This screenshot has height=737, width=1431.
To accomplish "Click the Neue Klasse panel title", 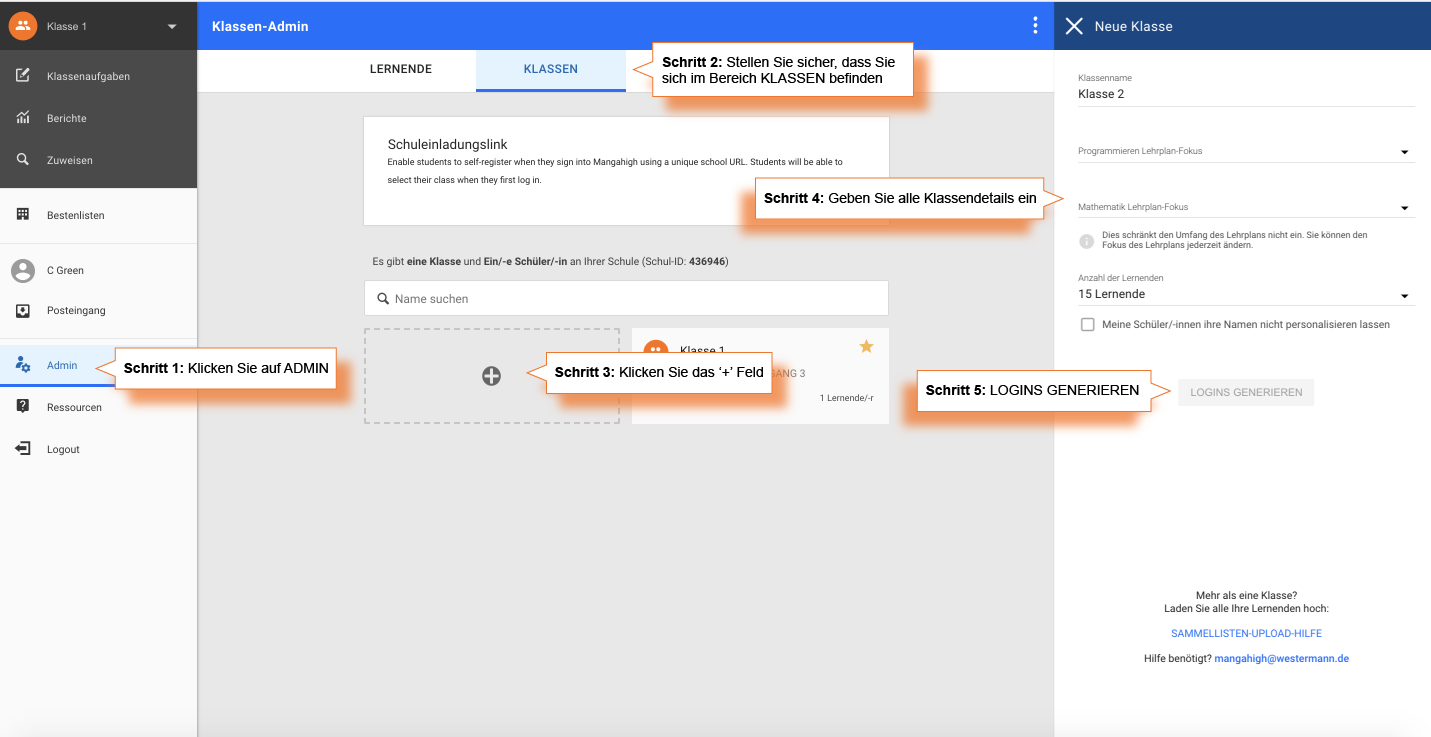I will (x=1133, y=26).
